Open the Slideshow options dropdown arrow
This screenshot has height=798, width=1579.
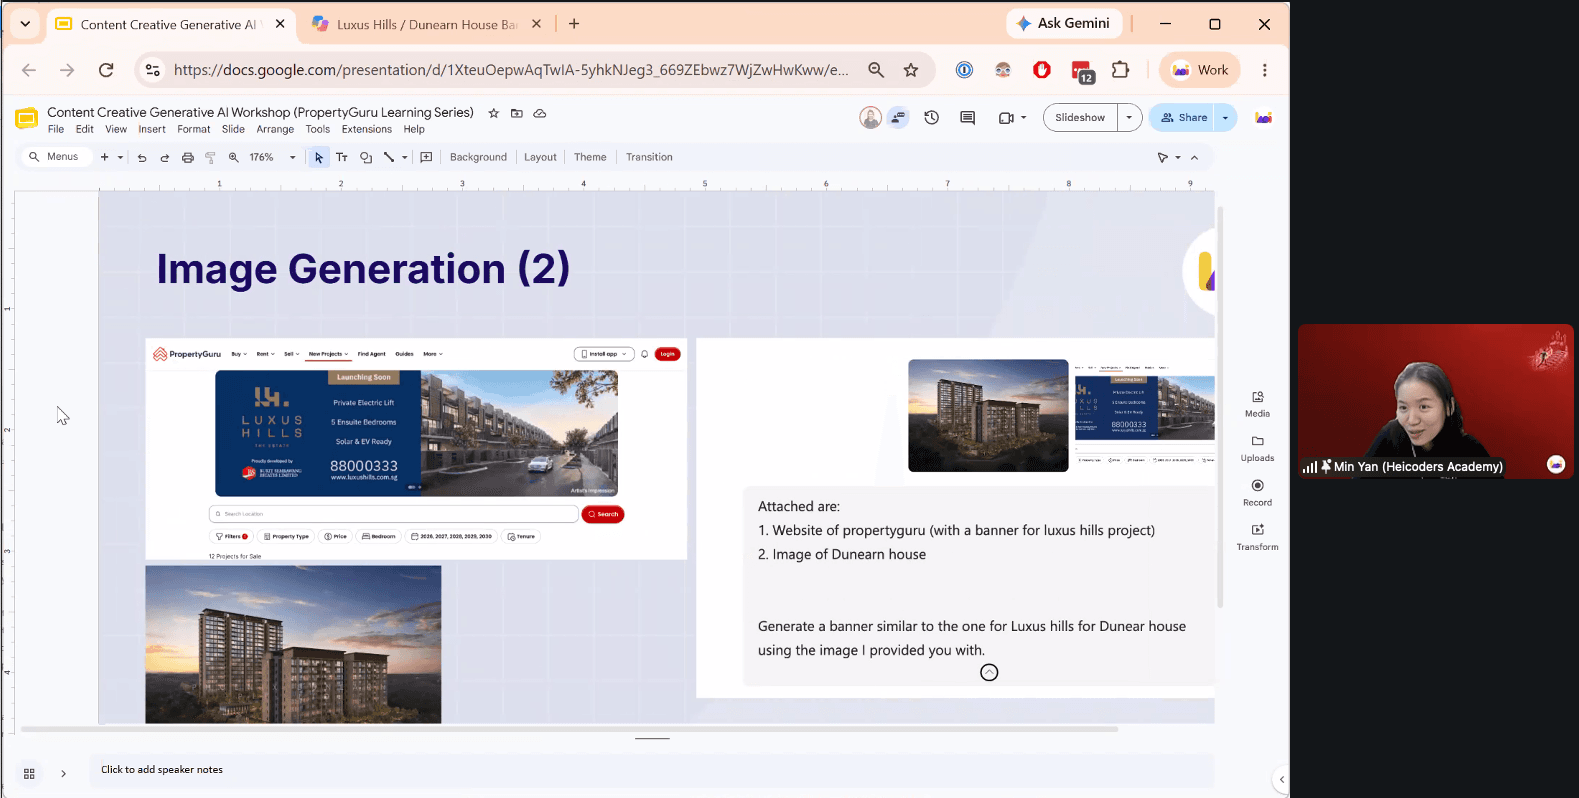pos(1129,117)
